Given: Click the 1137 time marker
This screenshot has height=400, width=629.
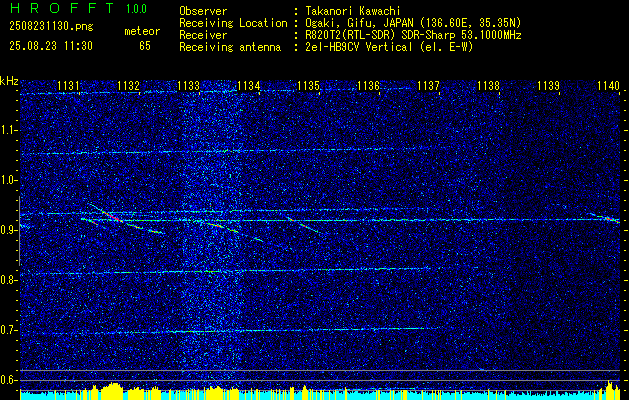Looking at the screenshot, I should click(x=428, y=85).
